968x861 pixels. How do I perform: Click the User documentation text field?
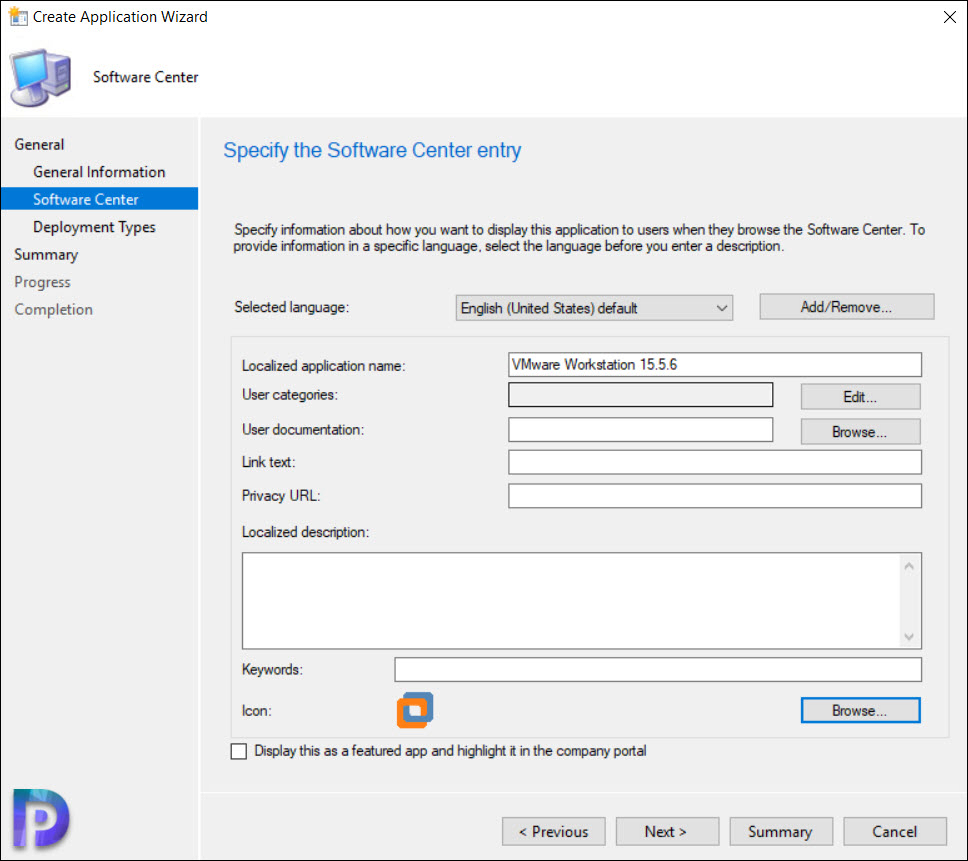(640, 430)
